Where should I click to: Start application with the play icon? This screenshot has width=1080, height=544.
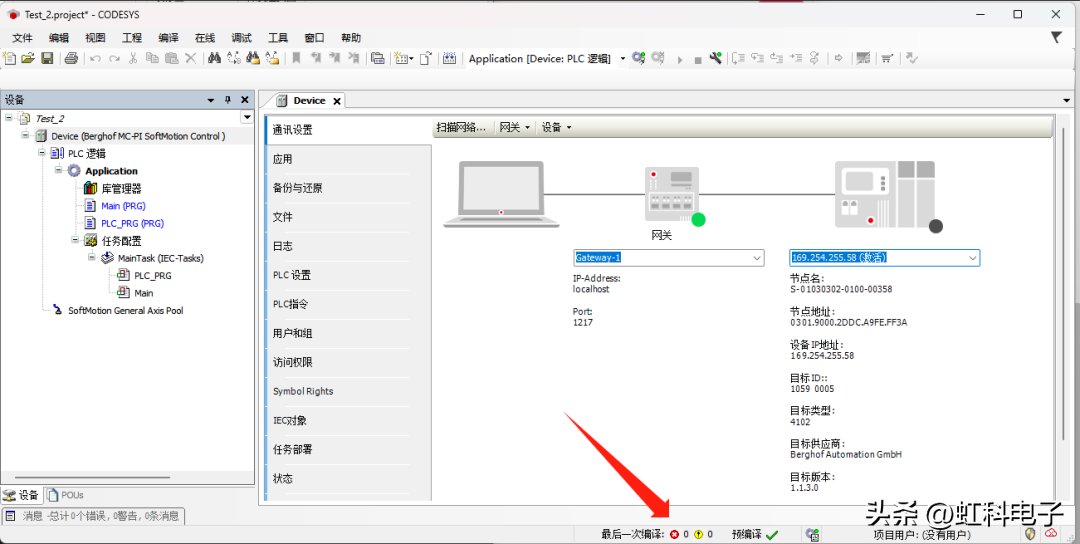[680, 60]
